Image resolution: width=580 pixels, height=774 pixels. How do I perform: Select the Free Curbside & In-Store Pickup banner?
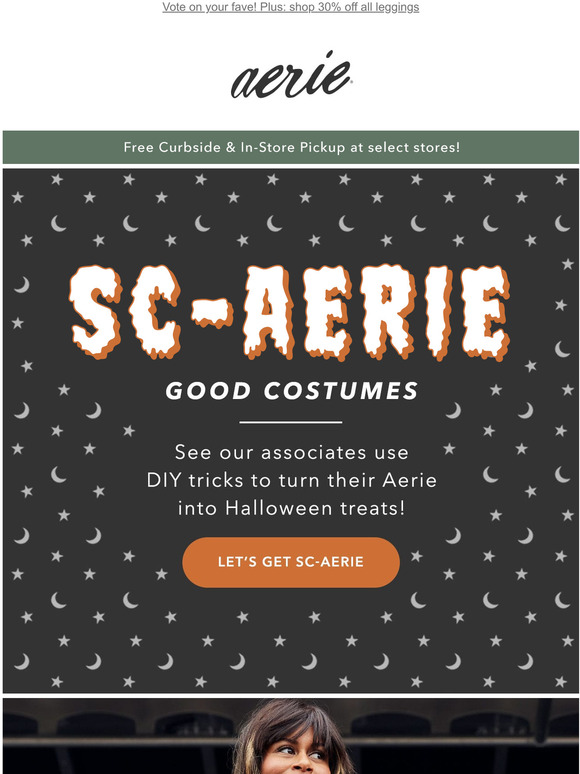[x=291, y=147]
